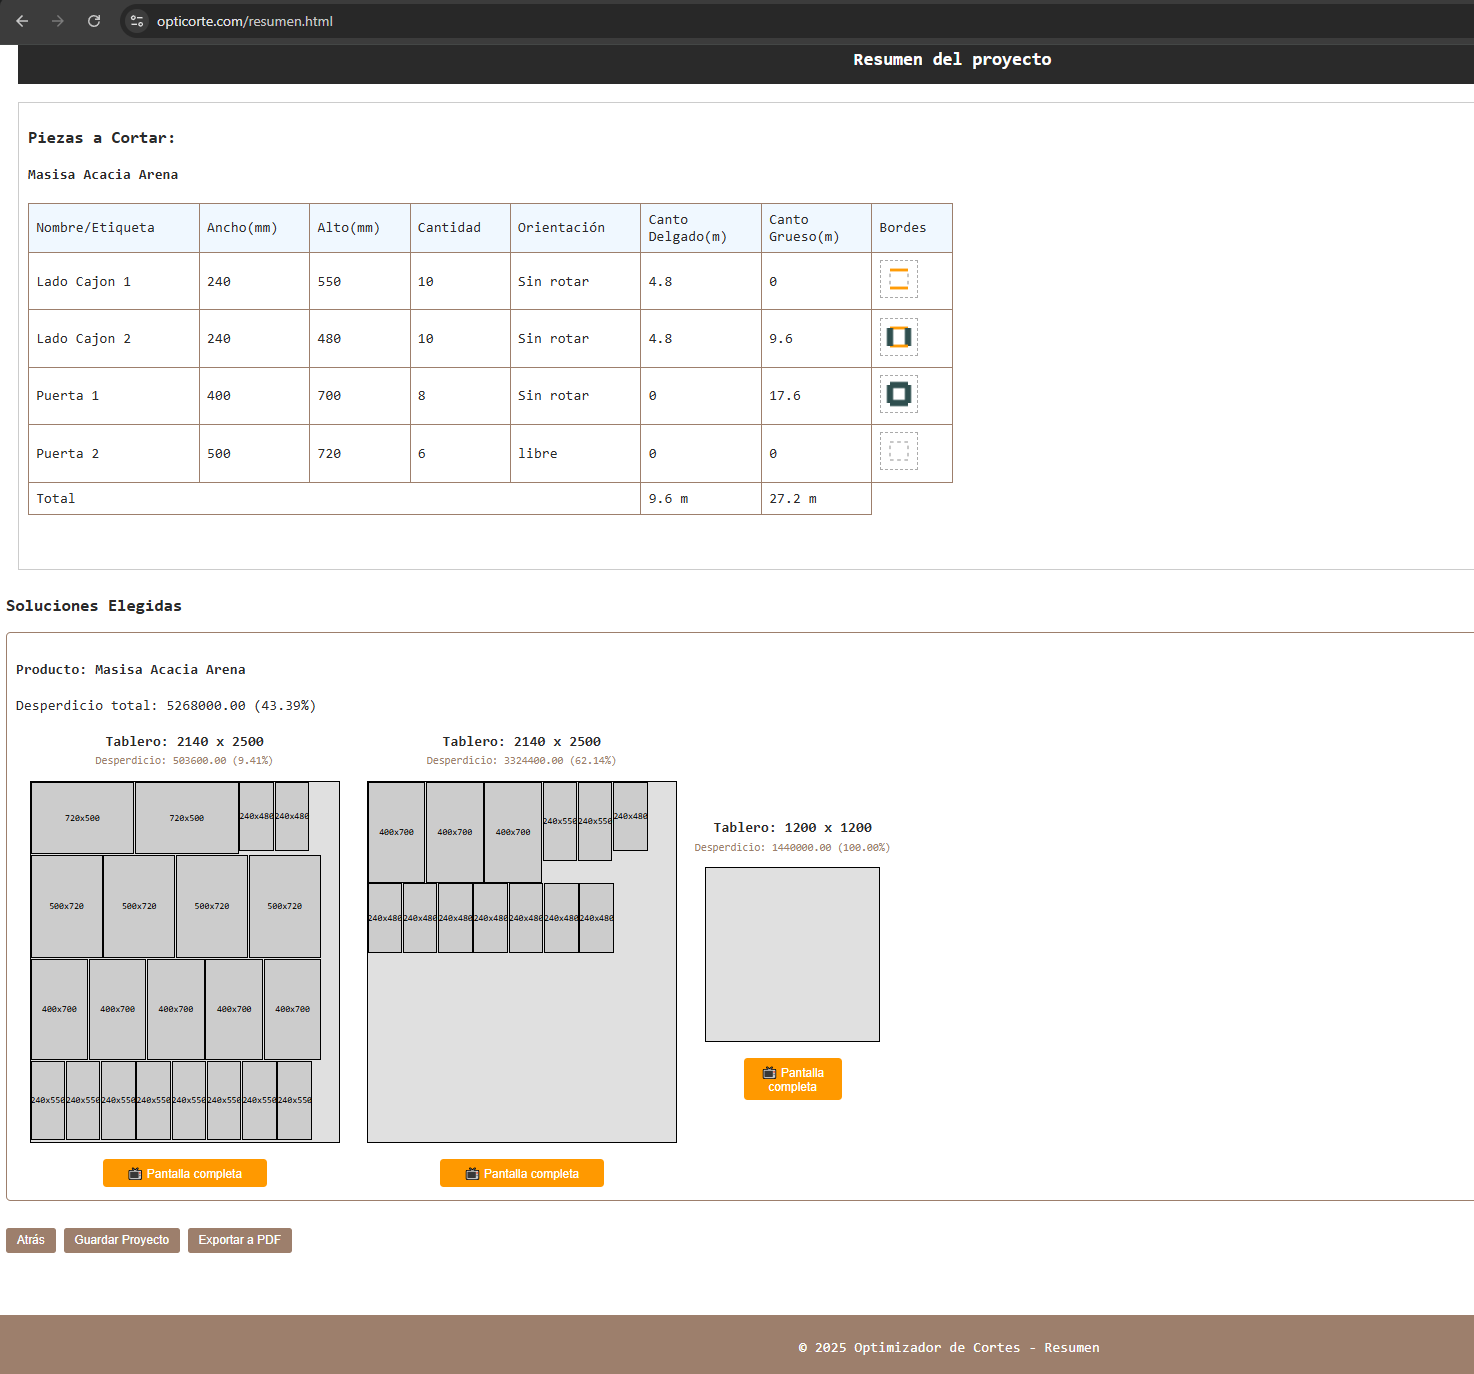Image resolution: width=1474 pixels, height=1374 pixels.
Task: Click the Desperdicio 9.41% label
Action: coord(184,761)
